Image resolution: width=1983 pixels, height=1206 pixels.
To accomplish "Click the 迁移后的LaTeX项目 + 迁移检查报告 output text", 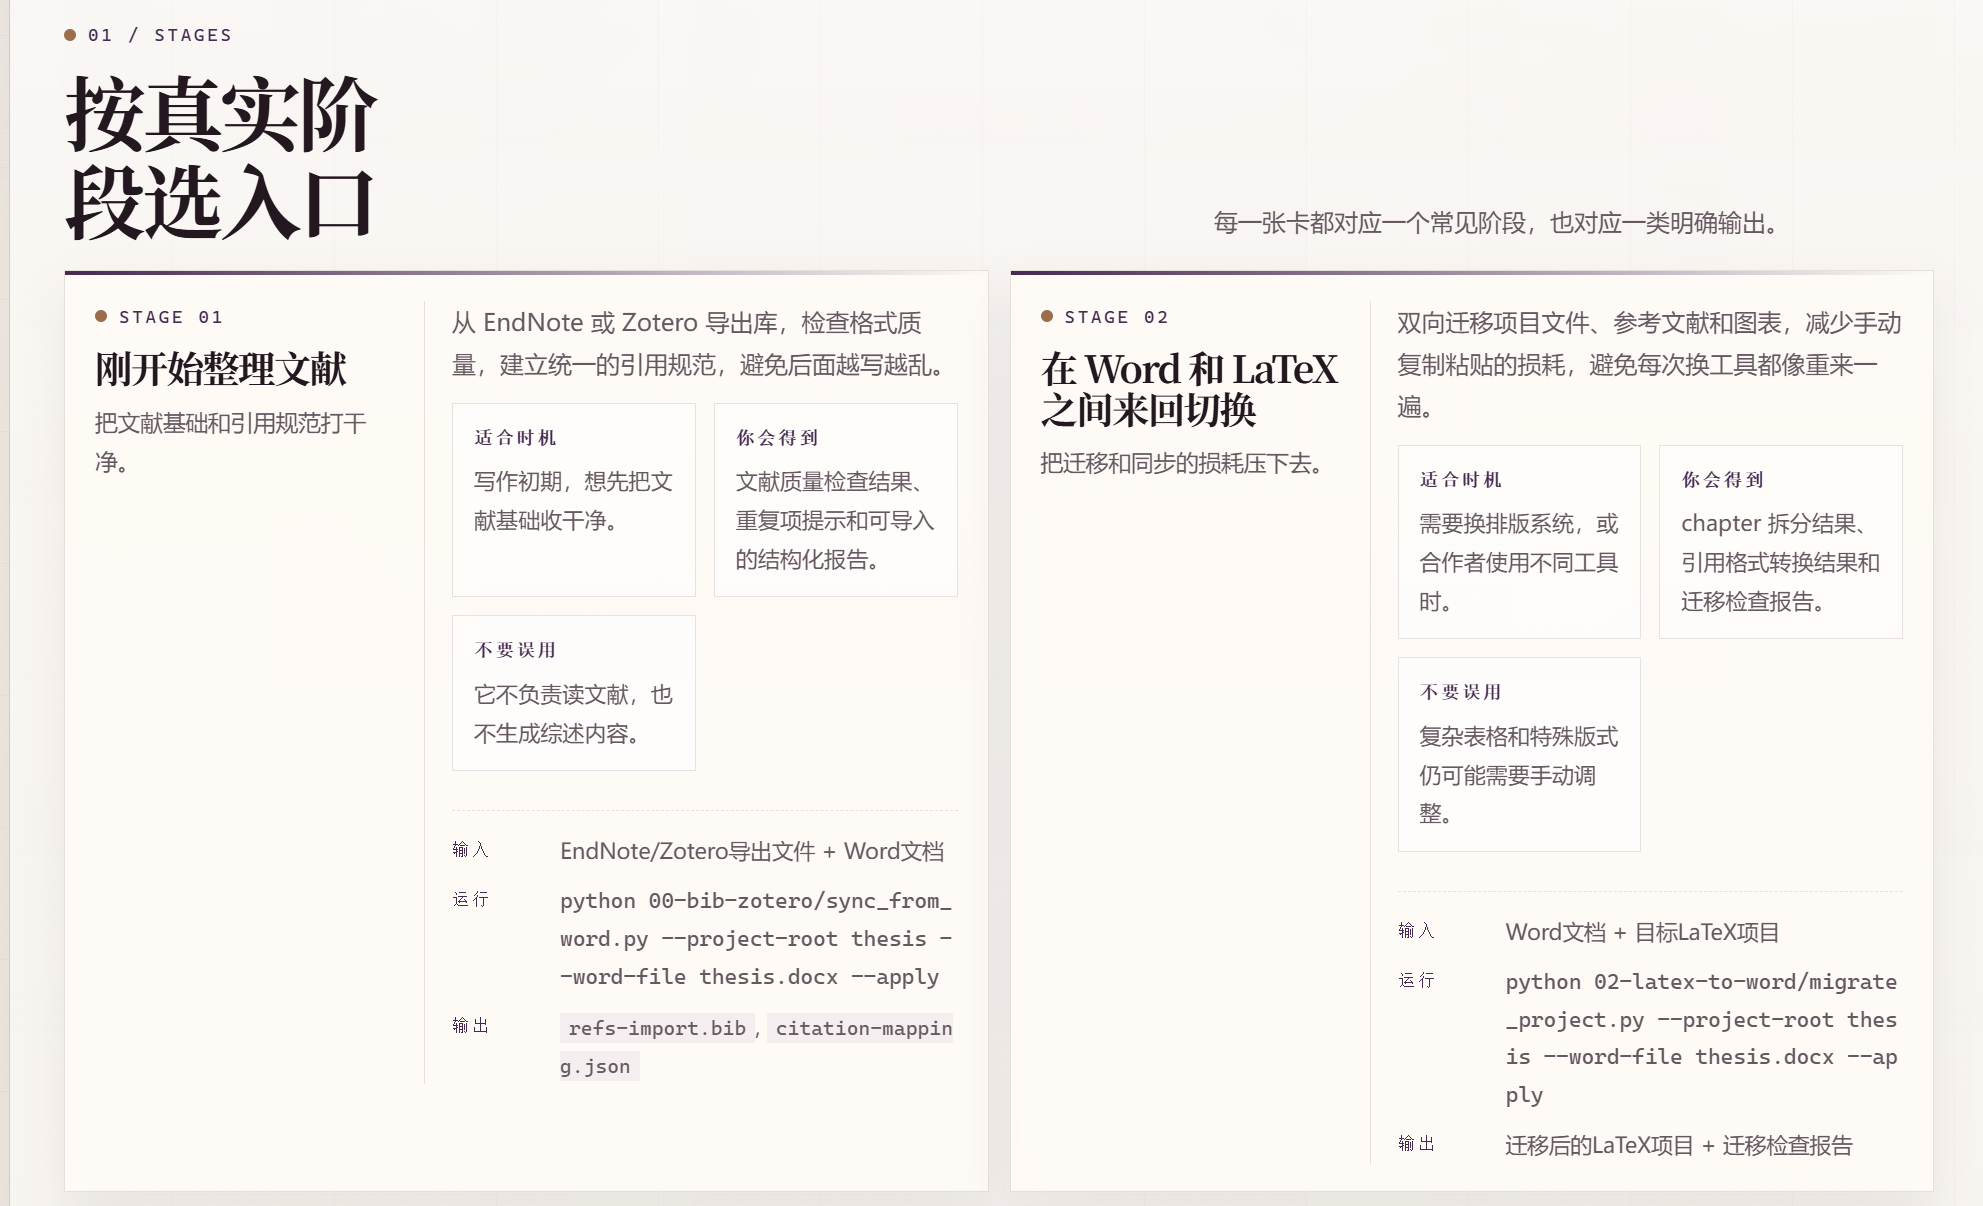I will click(1679, 1145).
